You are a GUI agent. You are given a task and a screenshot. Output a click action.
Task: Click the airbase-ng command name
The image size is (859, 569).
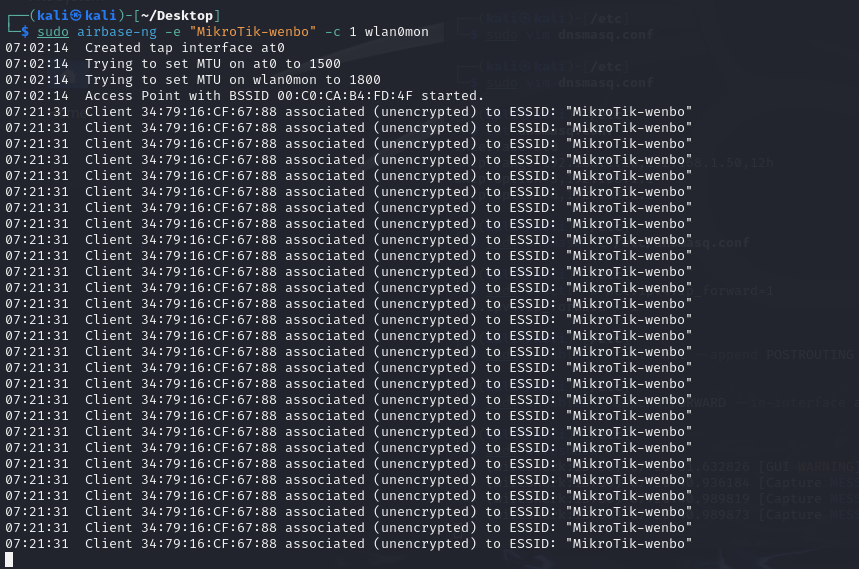click(x=116, y=32)
